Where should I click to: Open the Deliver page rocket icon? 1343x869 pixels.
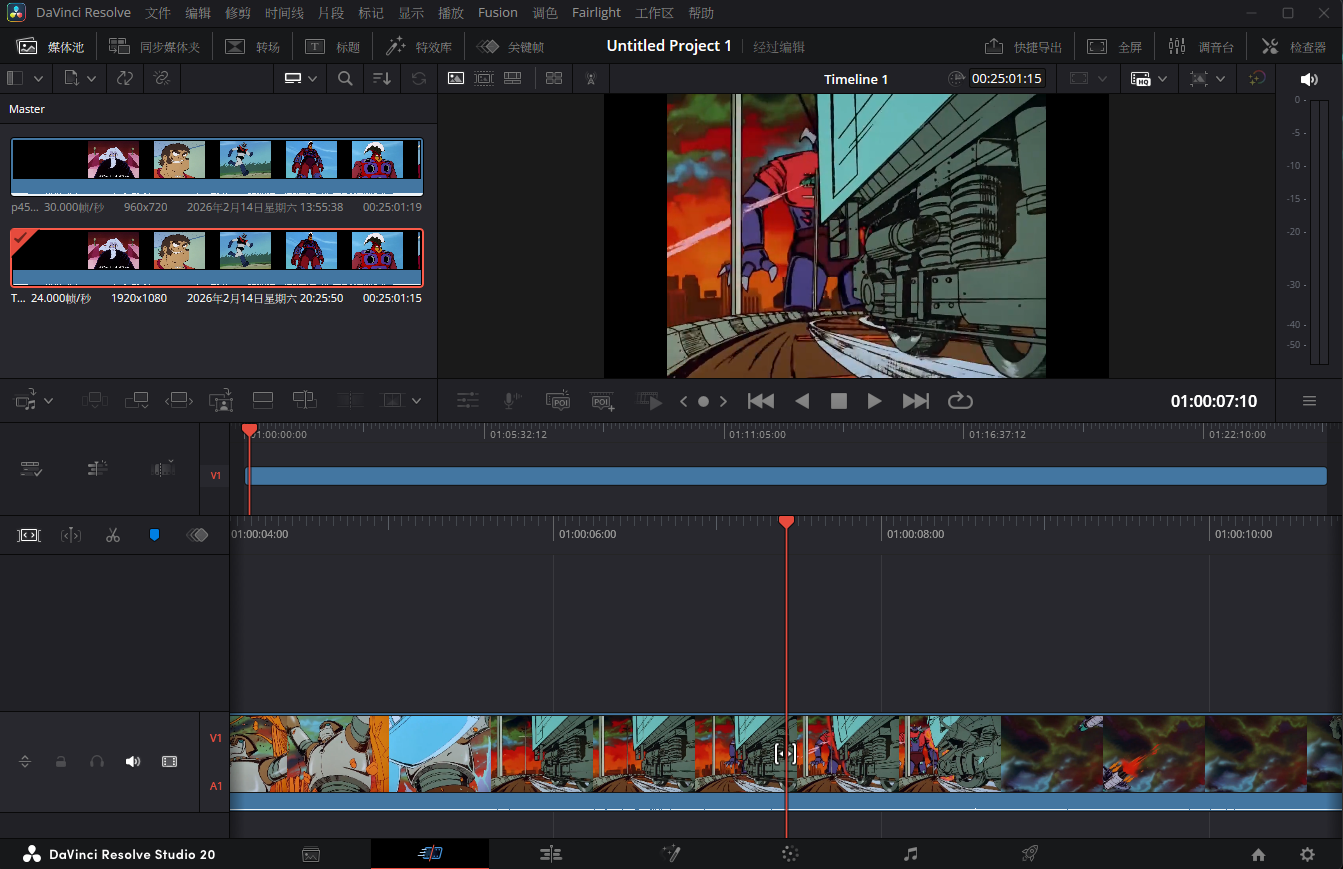point(1029,854)
